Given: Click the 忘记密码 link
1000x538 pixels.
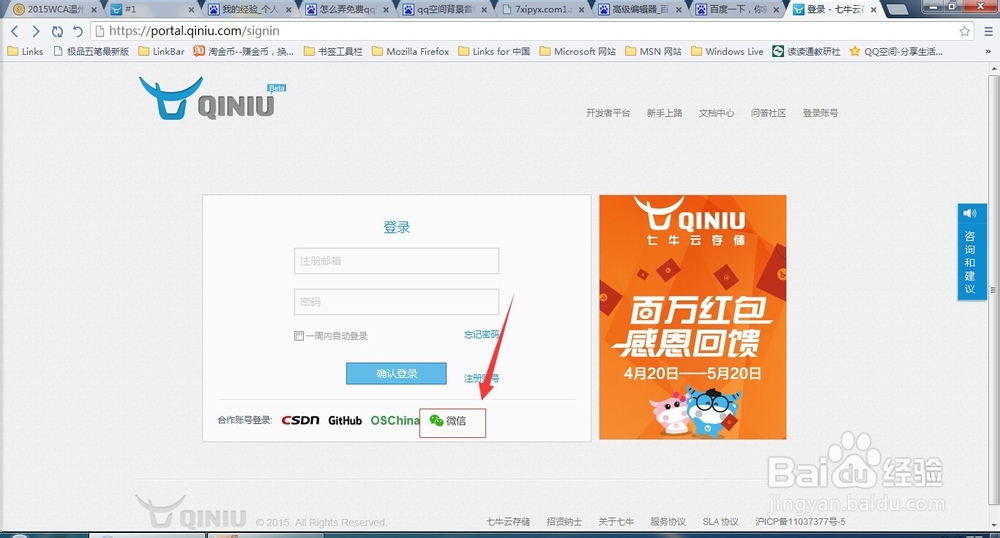Looking at the screenshot, I should click(x=481, y=335).
